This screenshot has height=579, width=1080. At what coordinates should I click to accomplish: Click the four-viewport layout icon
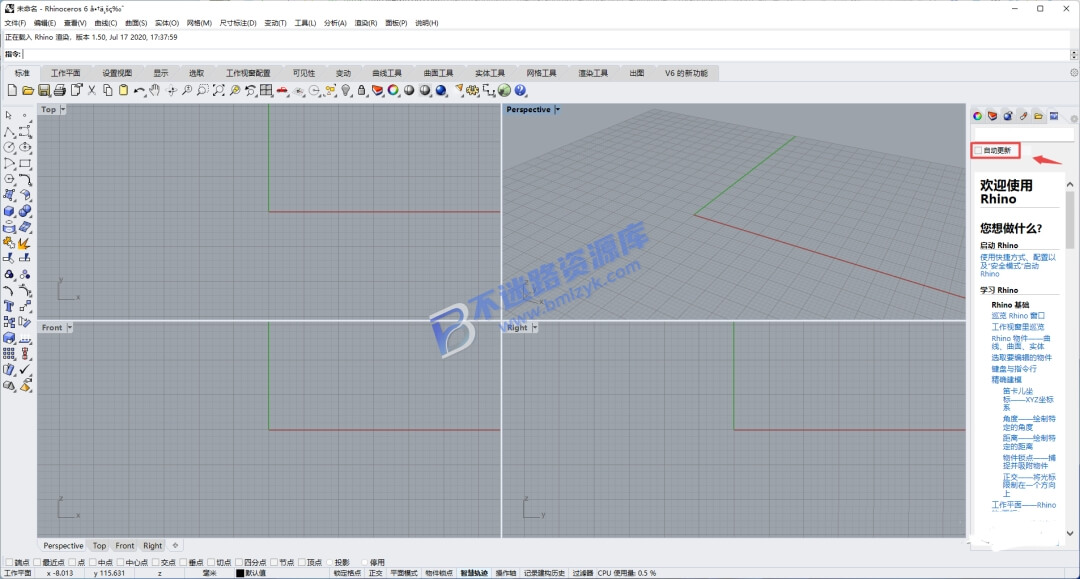(266, 90)
